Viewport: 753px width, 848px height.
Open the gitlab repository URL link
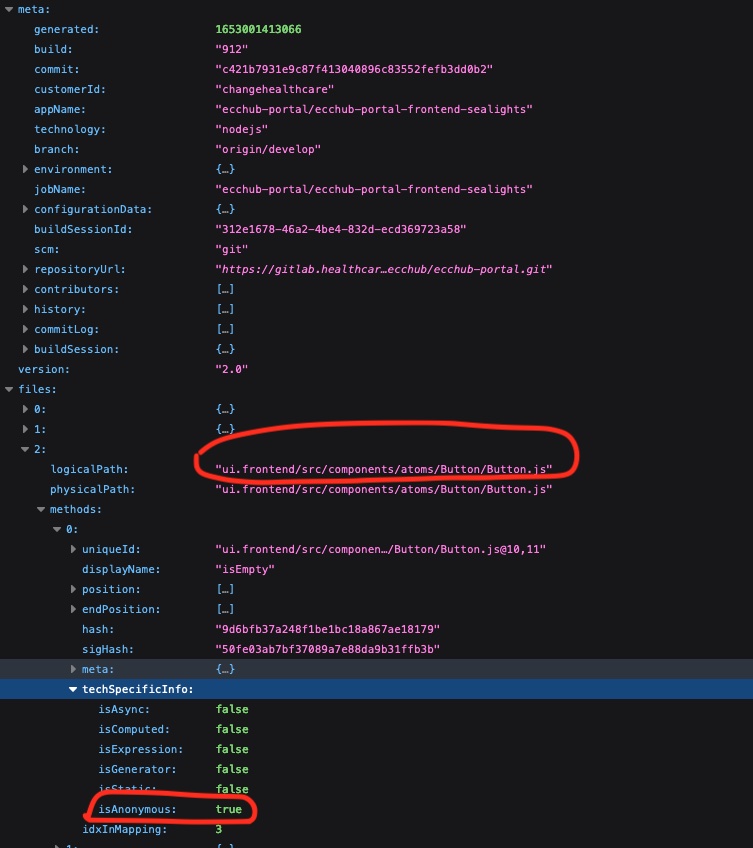tap(385, 269)
